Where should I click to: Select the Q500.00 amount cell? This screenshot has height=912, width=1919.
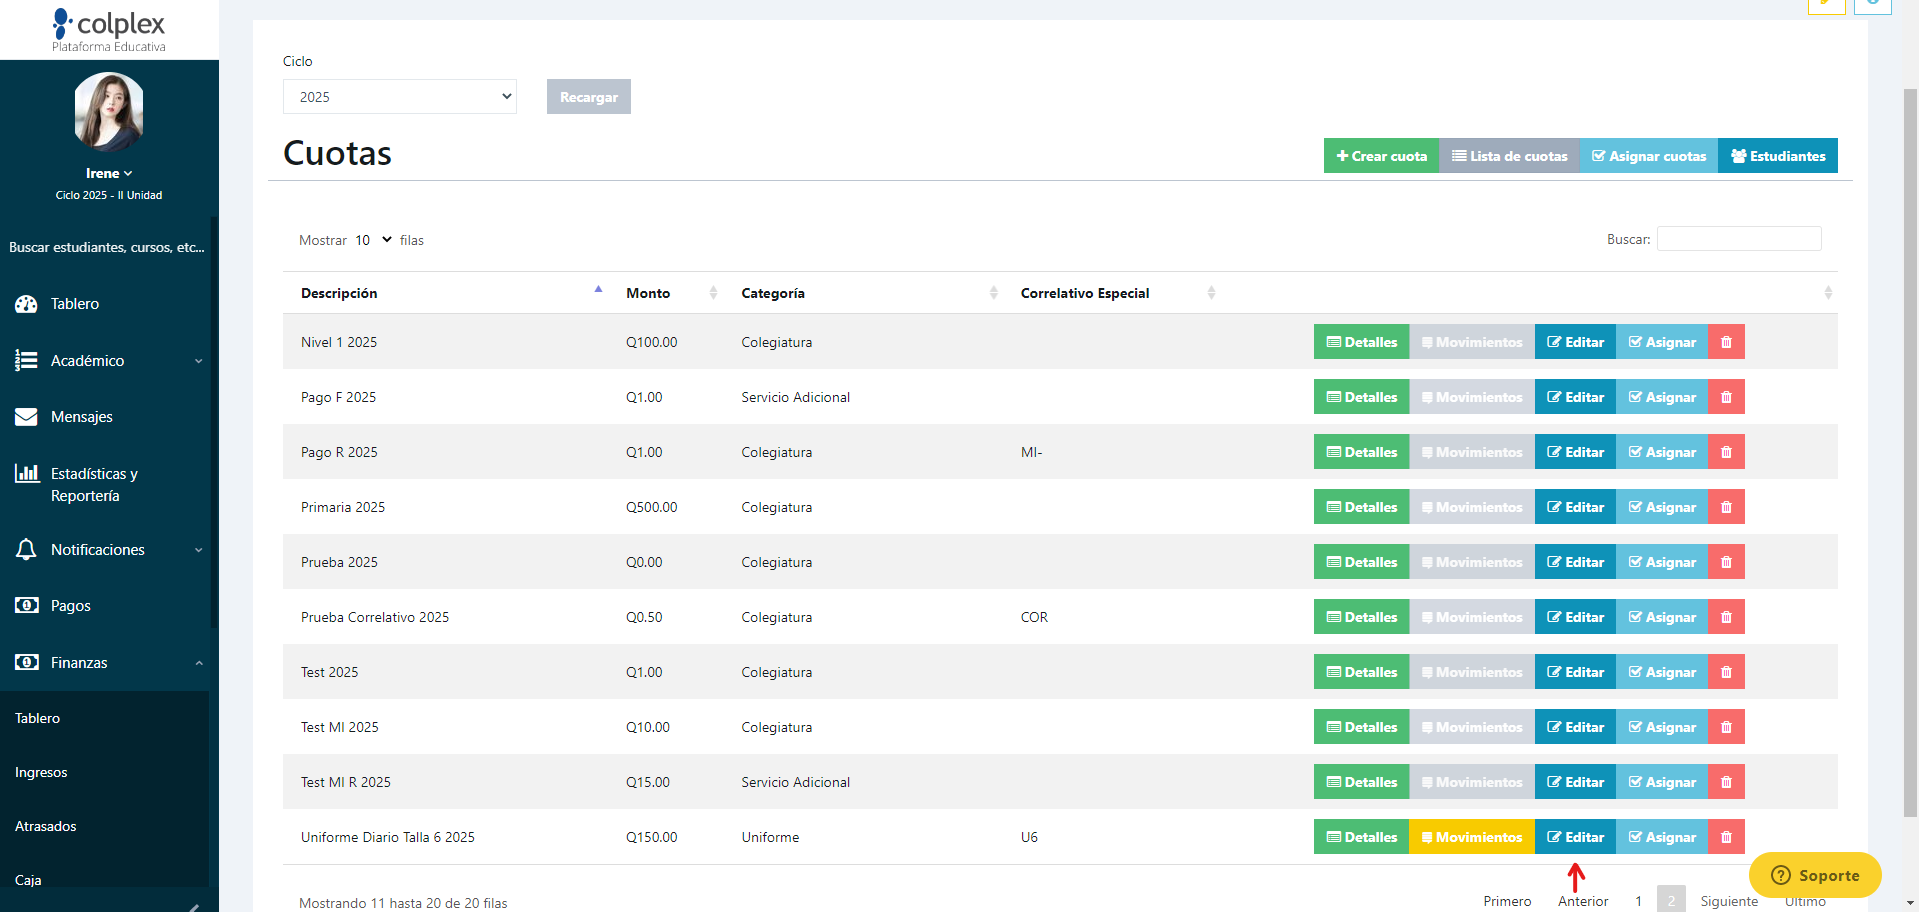(651, 507)
